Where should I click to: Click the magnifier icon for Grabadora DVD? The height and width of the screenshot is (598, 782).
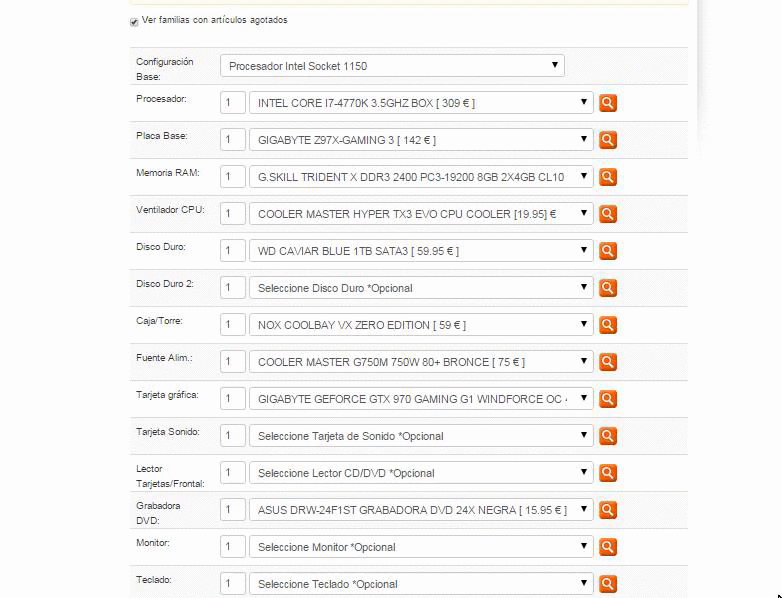point(607,510)
